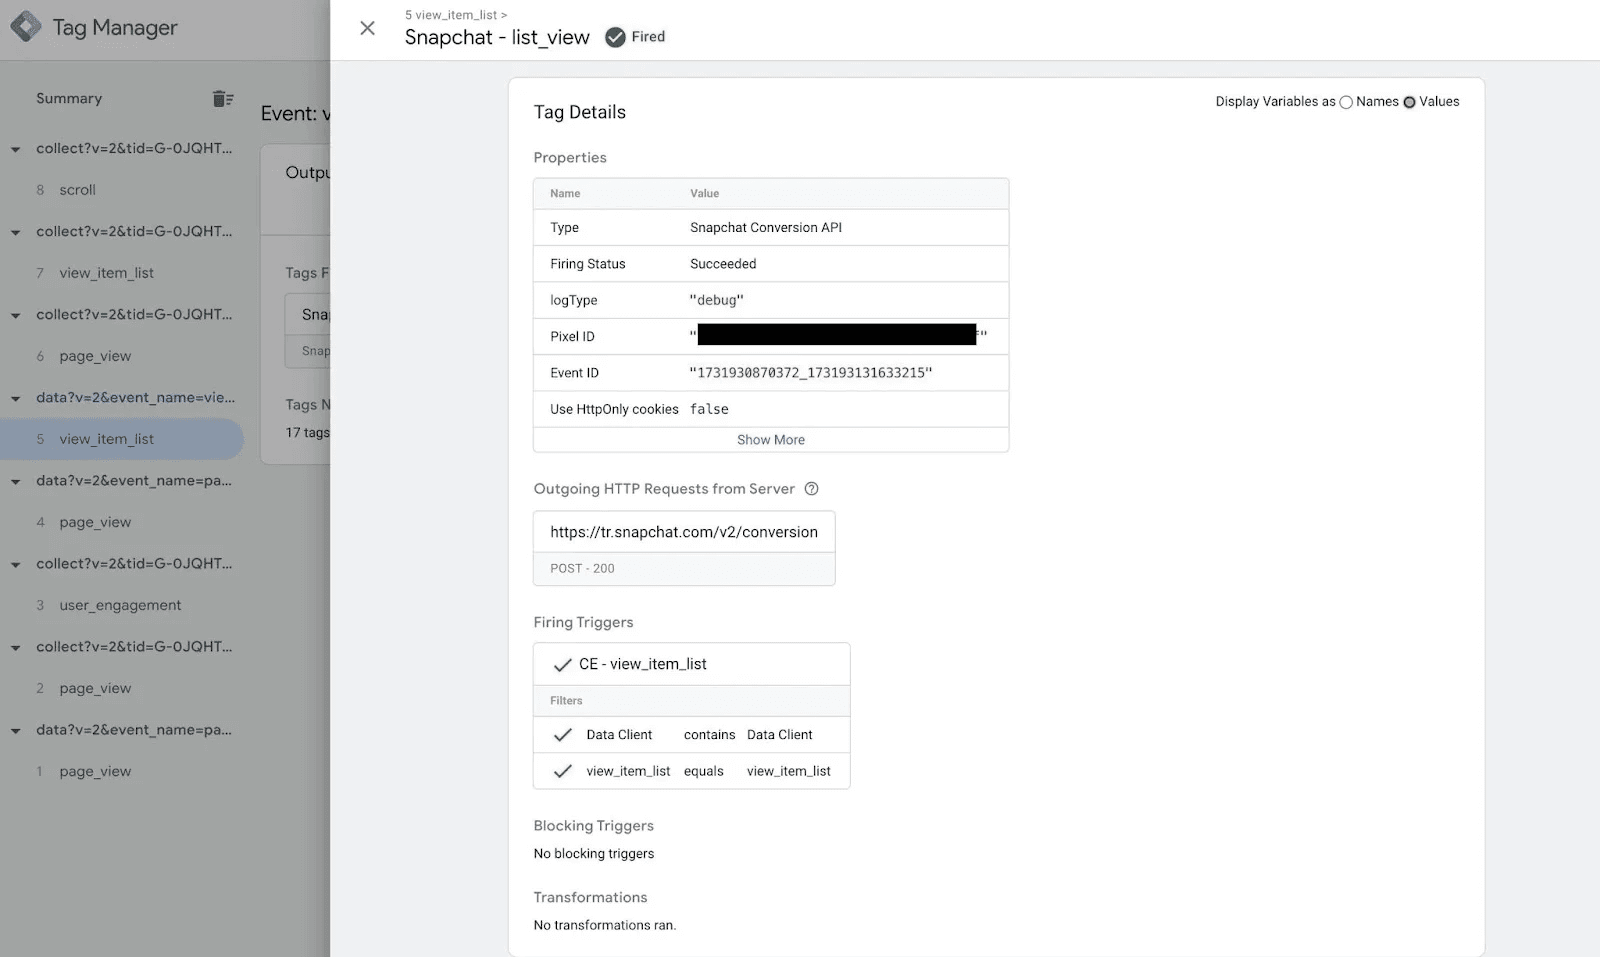Click the Snapchat Conversion API type value
Viewport: 1600px width, 957px height.
tap(766, 228)
